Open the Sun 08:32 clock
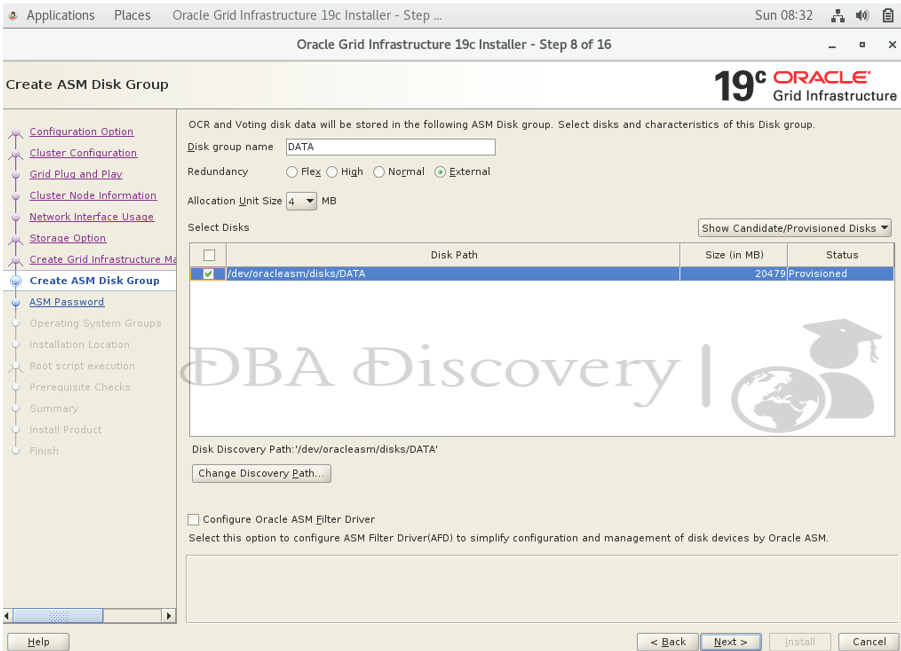 click(x=784, y=16)
